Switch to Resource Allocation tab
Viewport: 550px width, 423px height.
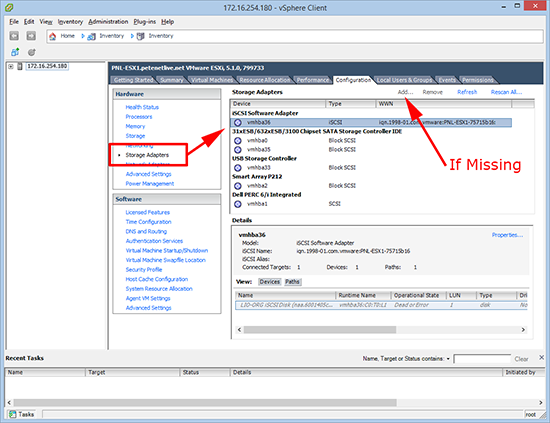tap(265, 80)
